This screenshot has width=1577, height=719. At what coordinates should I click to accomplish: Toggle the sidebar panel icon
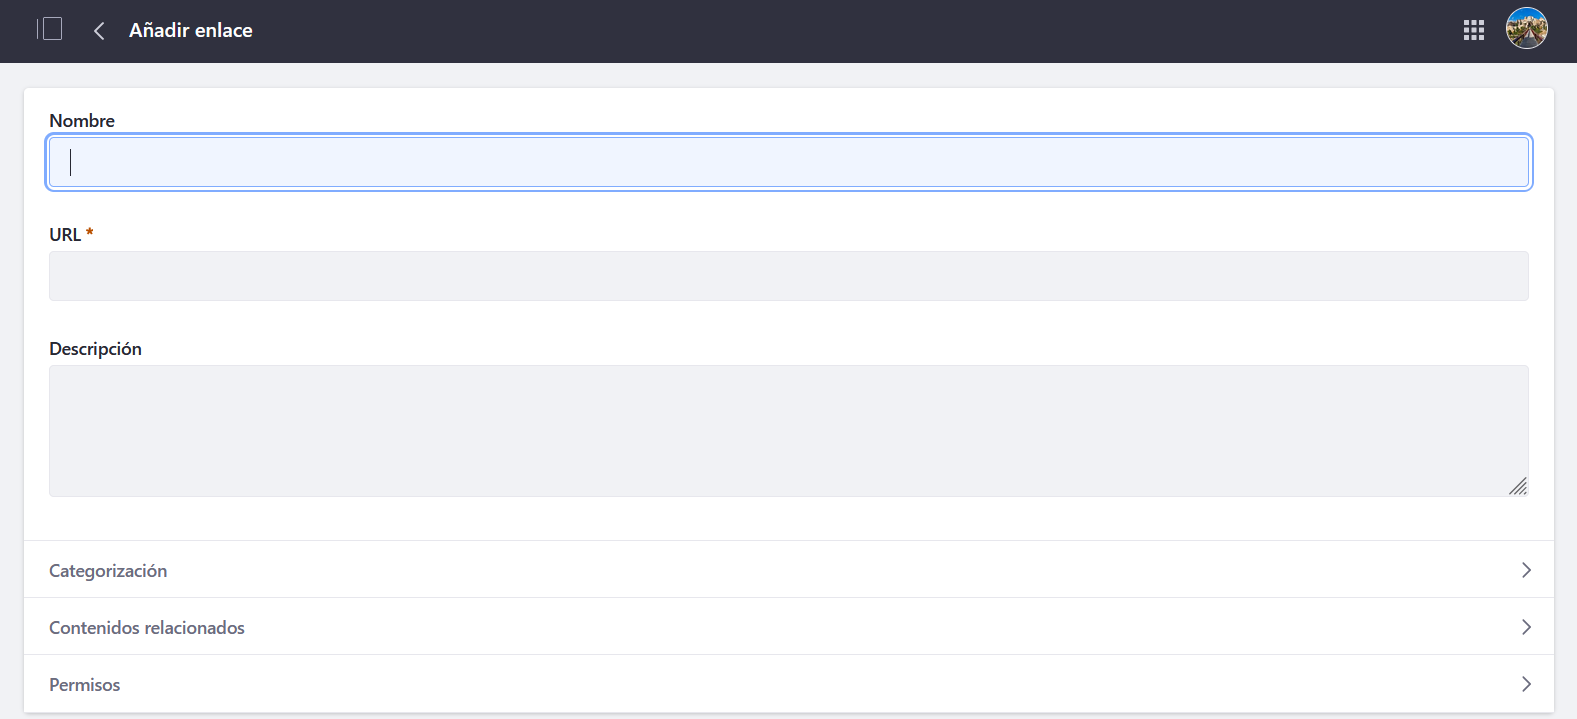click(x=50, y=30)
